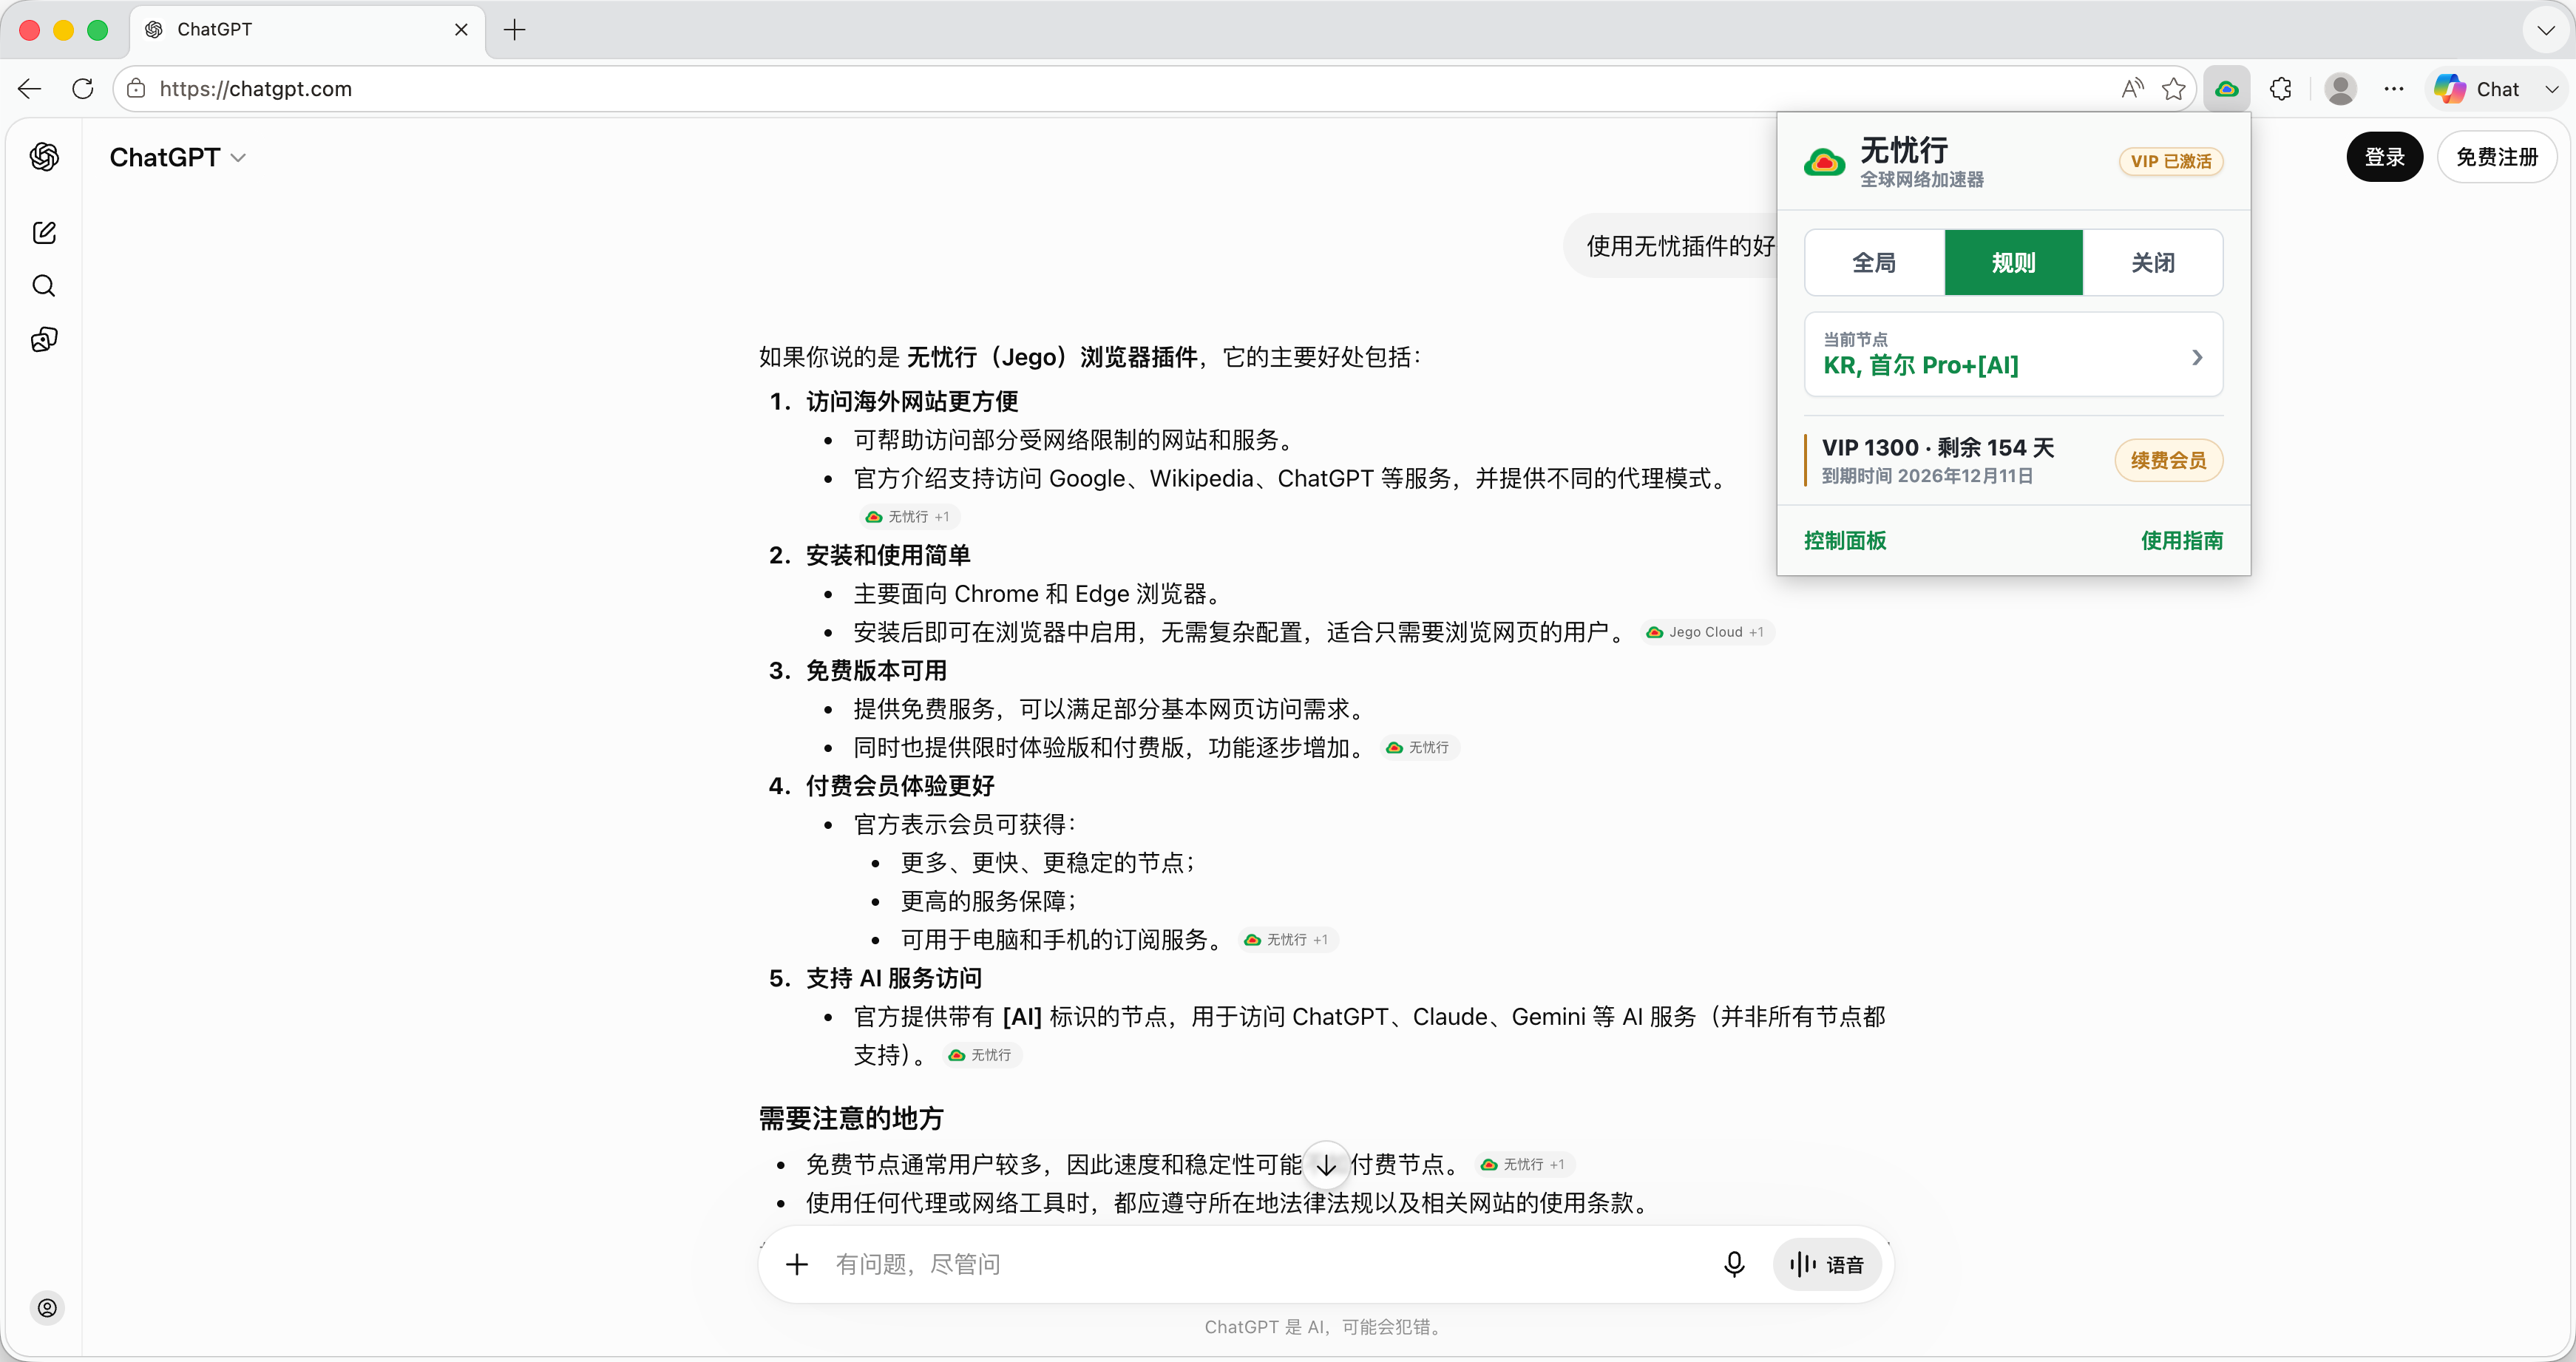
Task: Click the 登录 button
Action: (2384, 157)
